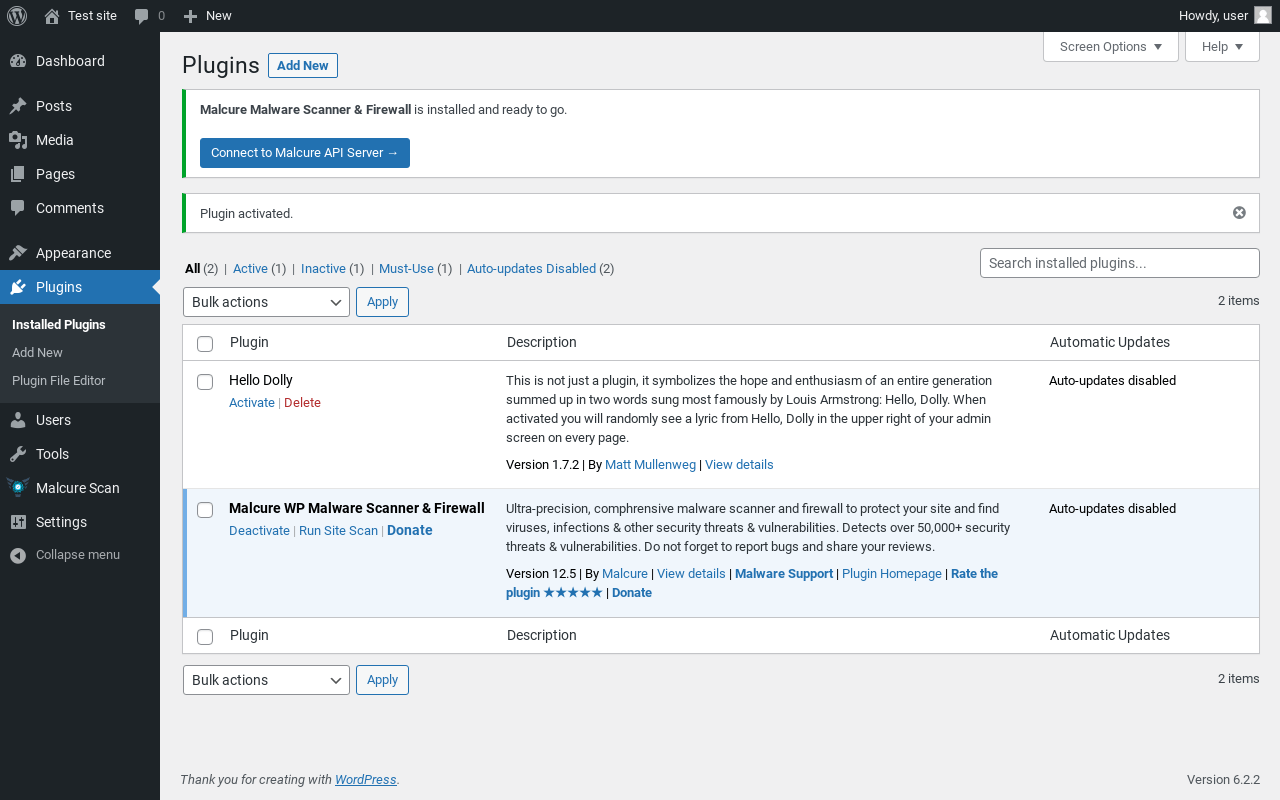Open the Malcure Scan sidebar icon
This screenshot has width=1280, height=800.
click(x=18, y=488)
